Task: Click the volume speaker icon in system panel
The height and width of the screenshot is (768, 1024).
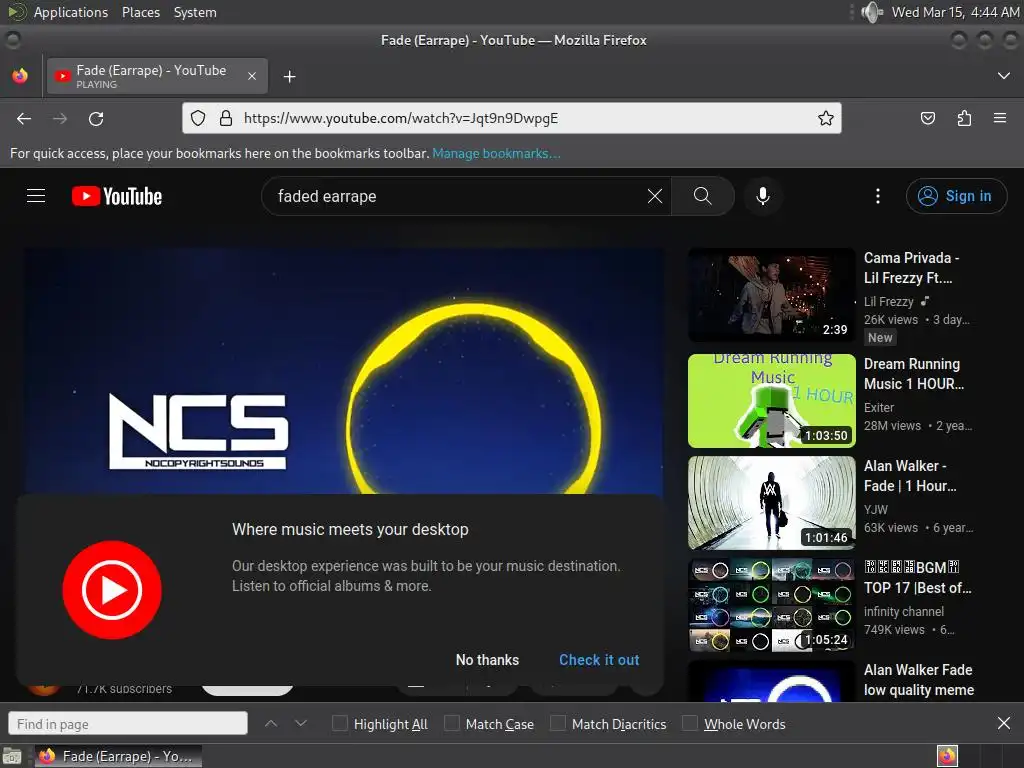Action: pyautogui.click(x=871, y=12)
